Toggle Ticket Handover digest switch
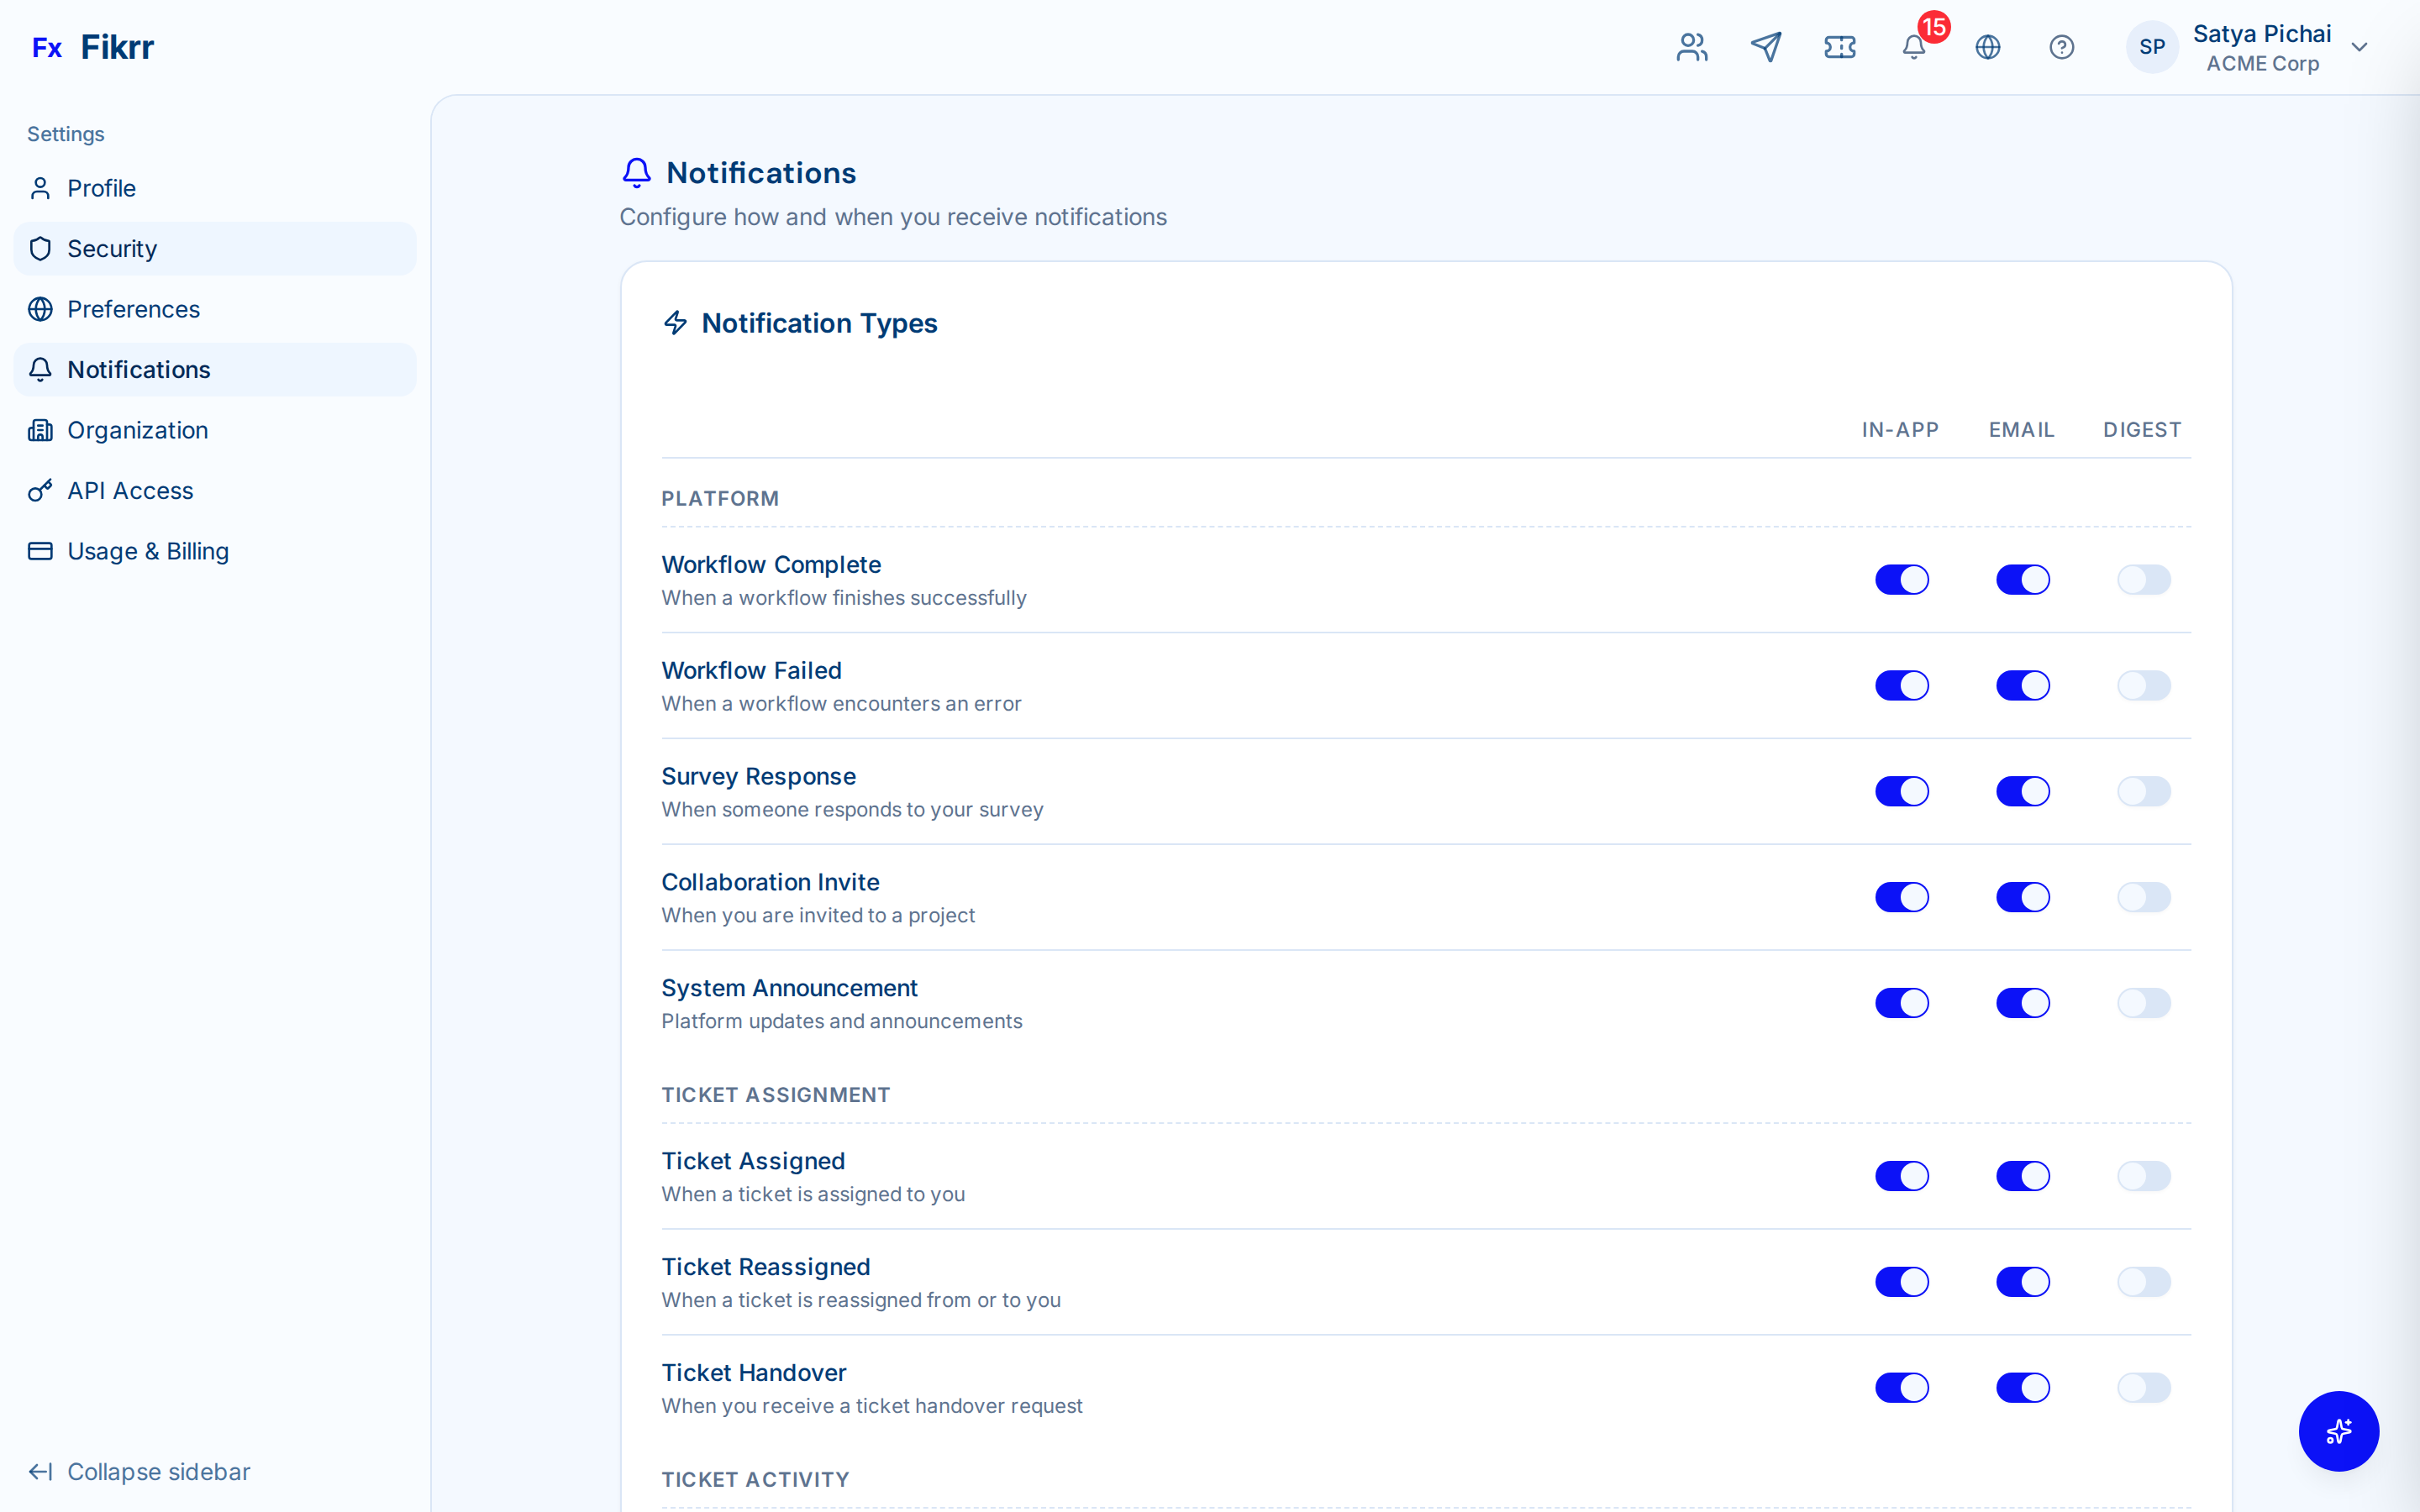 pos(2143,1387)
